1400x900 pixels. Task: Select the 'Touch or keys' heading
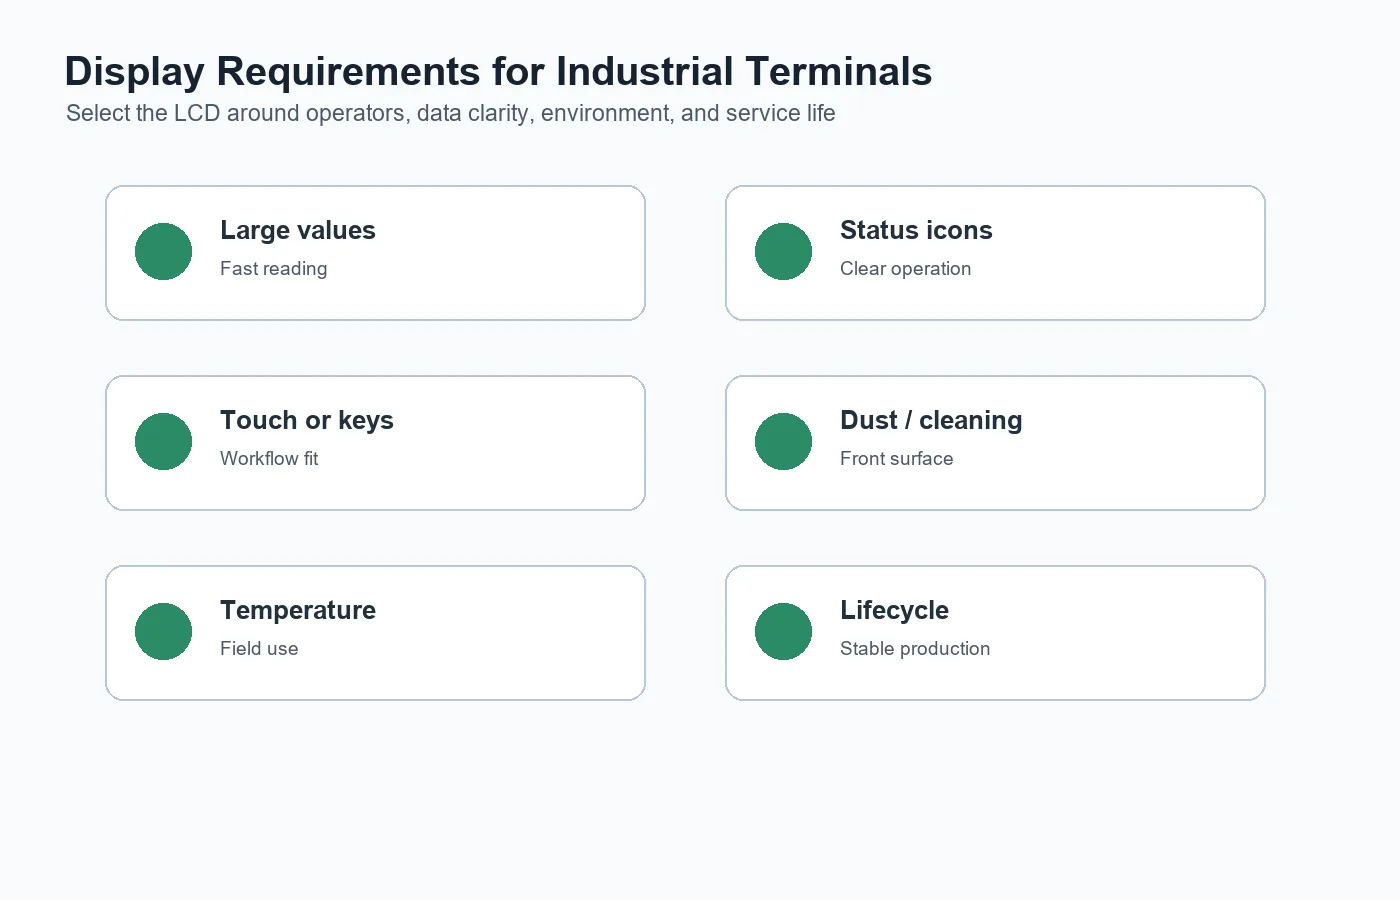(307, 420)
